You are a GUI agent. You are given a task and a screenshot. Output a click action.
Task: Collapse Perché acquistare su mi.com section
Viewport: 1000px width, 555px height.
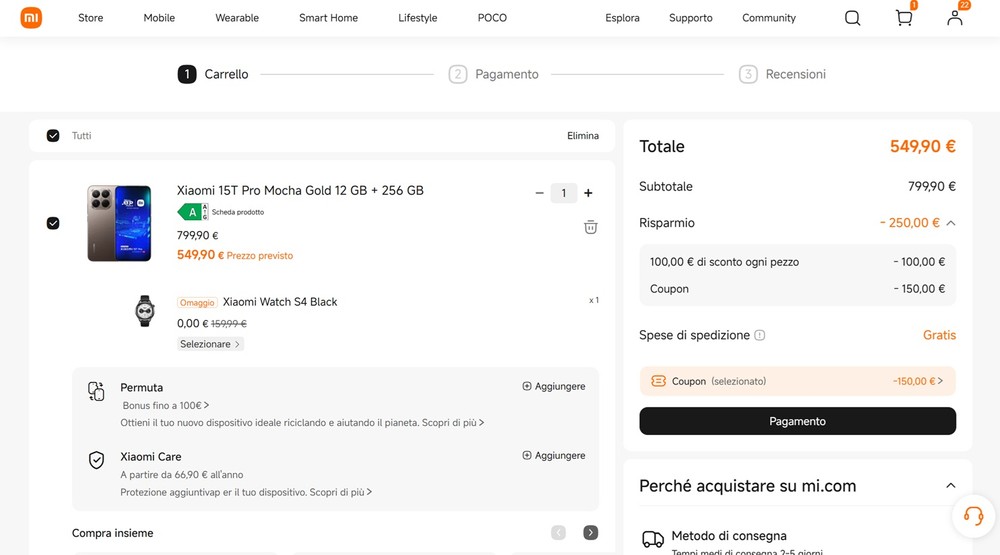(950, 486)
